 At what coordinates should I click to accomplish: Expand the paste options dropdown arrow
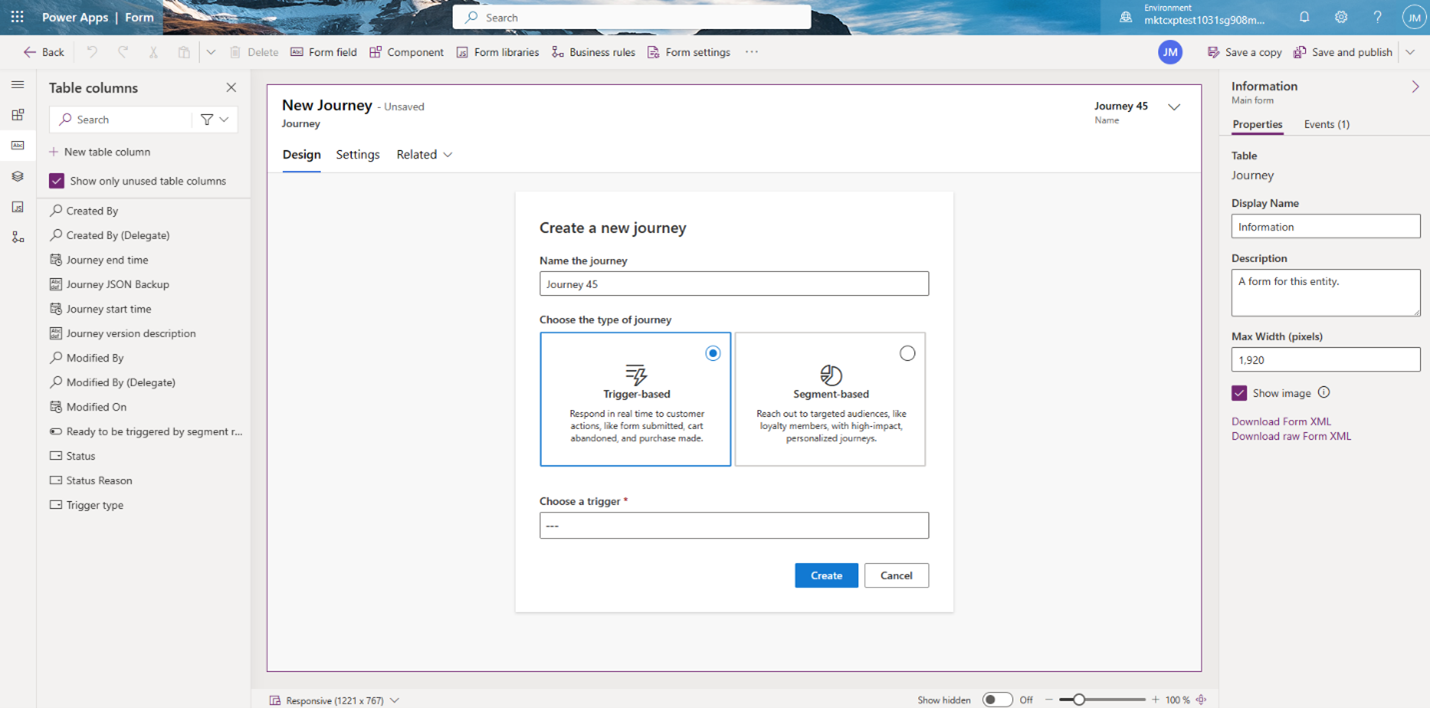click(210, 52)
